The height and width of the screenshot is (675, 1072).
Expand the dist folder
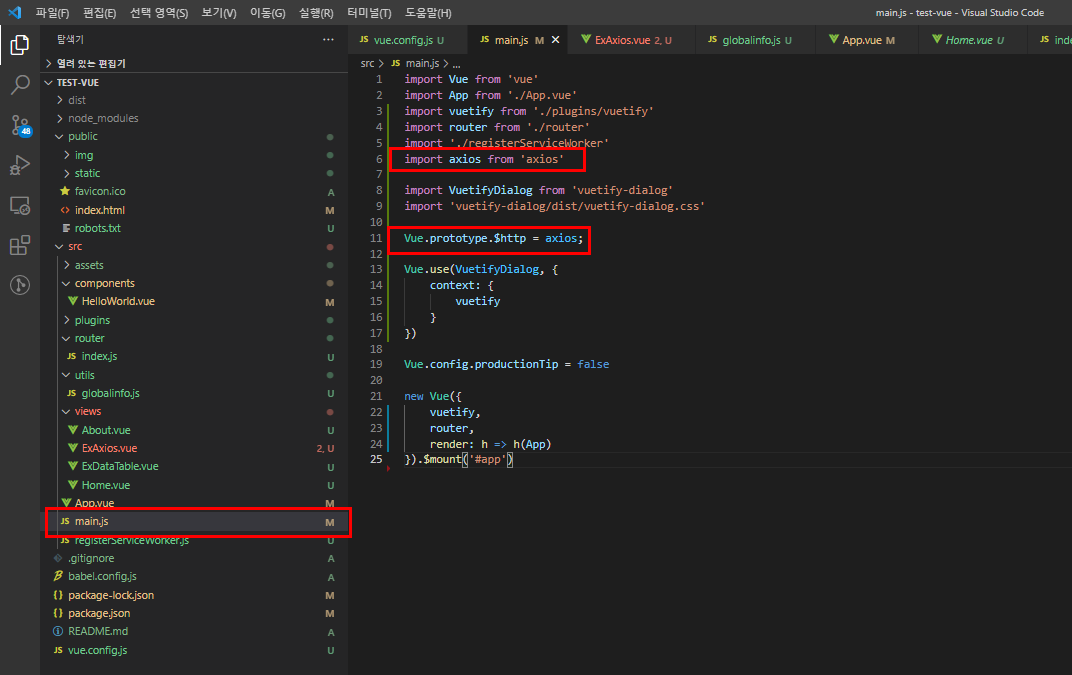(194, 100)
